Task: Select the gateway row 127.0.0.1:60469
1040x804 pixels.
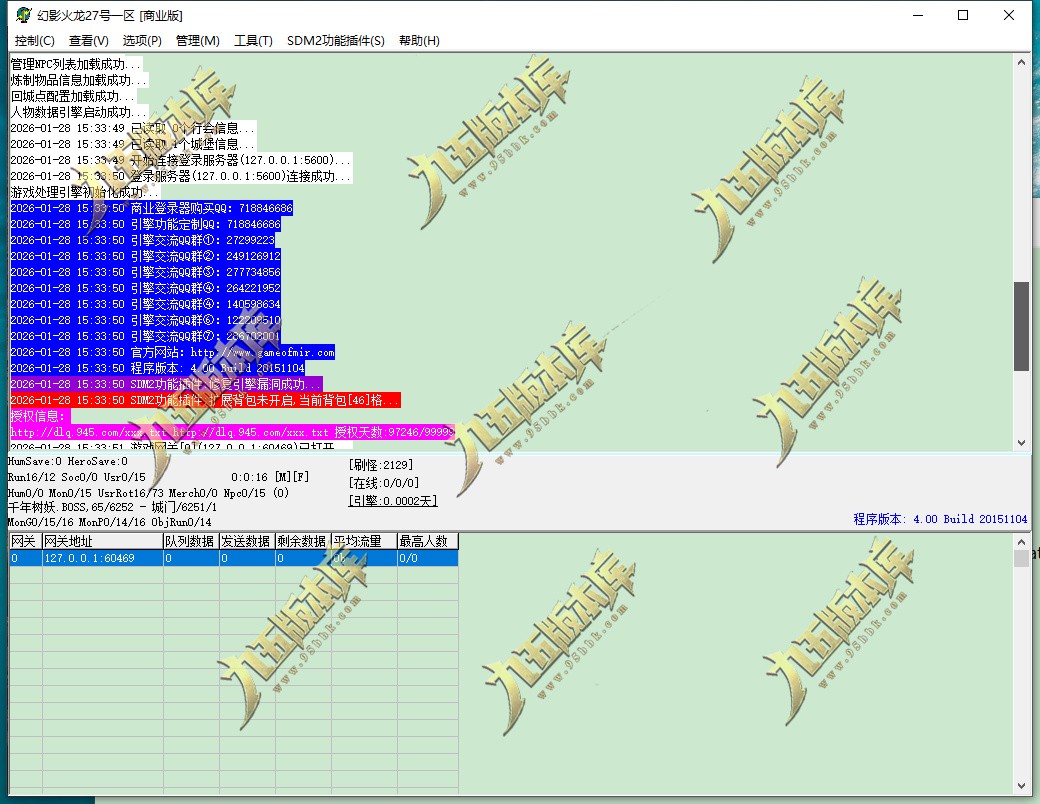Action: click(x=233, y=558)
